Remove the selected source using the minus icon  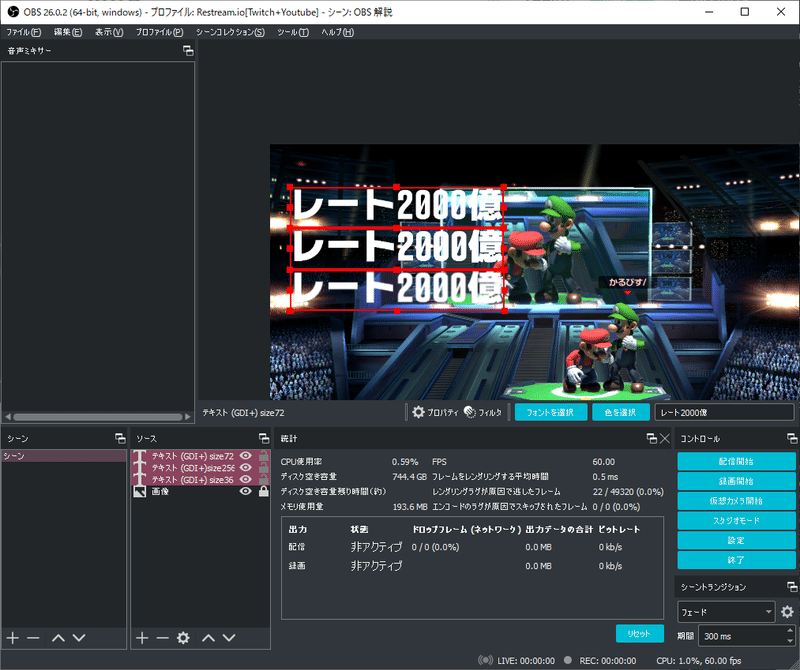click(163, 638)
